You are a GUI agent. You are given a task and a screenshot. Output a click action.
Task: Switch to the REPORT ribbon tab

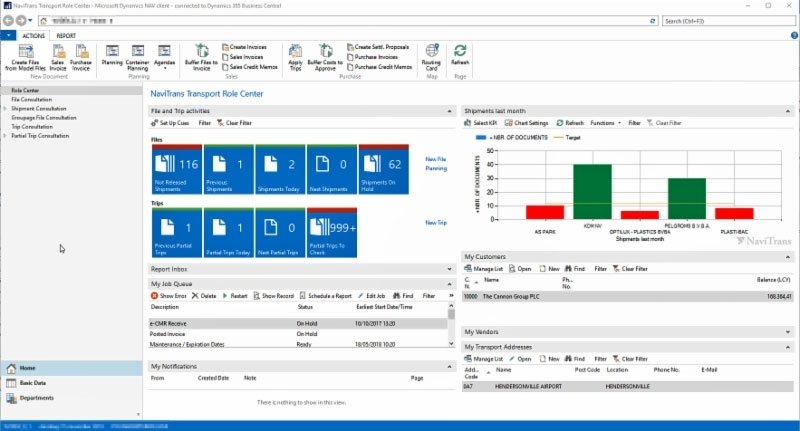66,36
